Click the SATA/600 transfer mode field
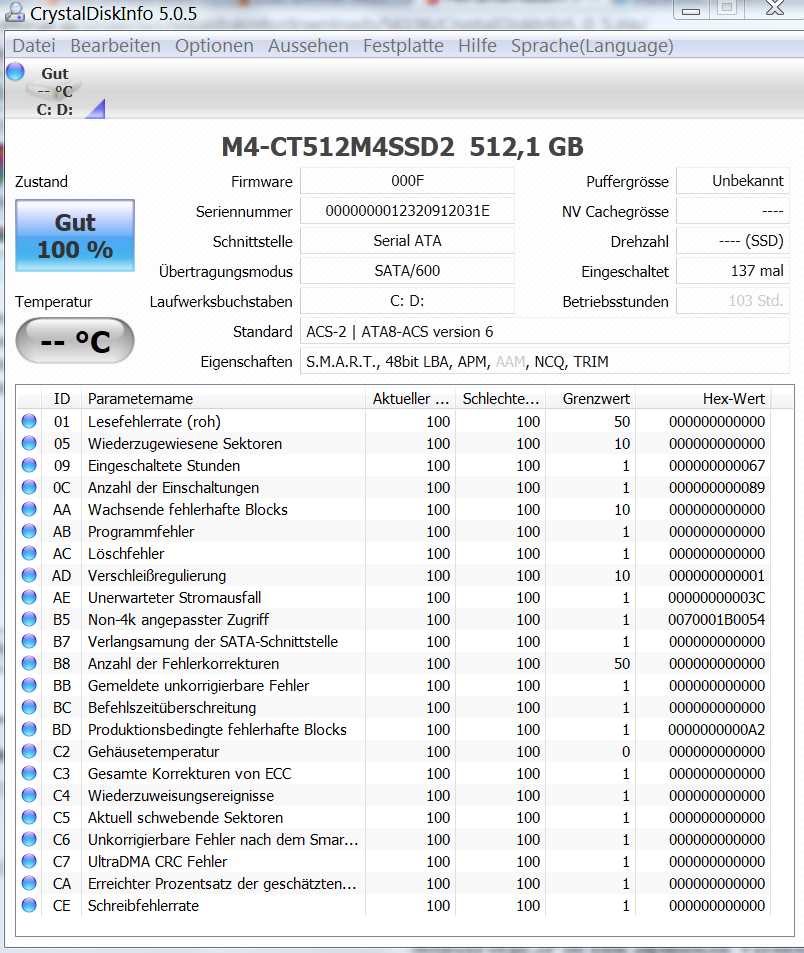804x953 pixels. click(x=407, y=270)
